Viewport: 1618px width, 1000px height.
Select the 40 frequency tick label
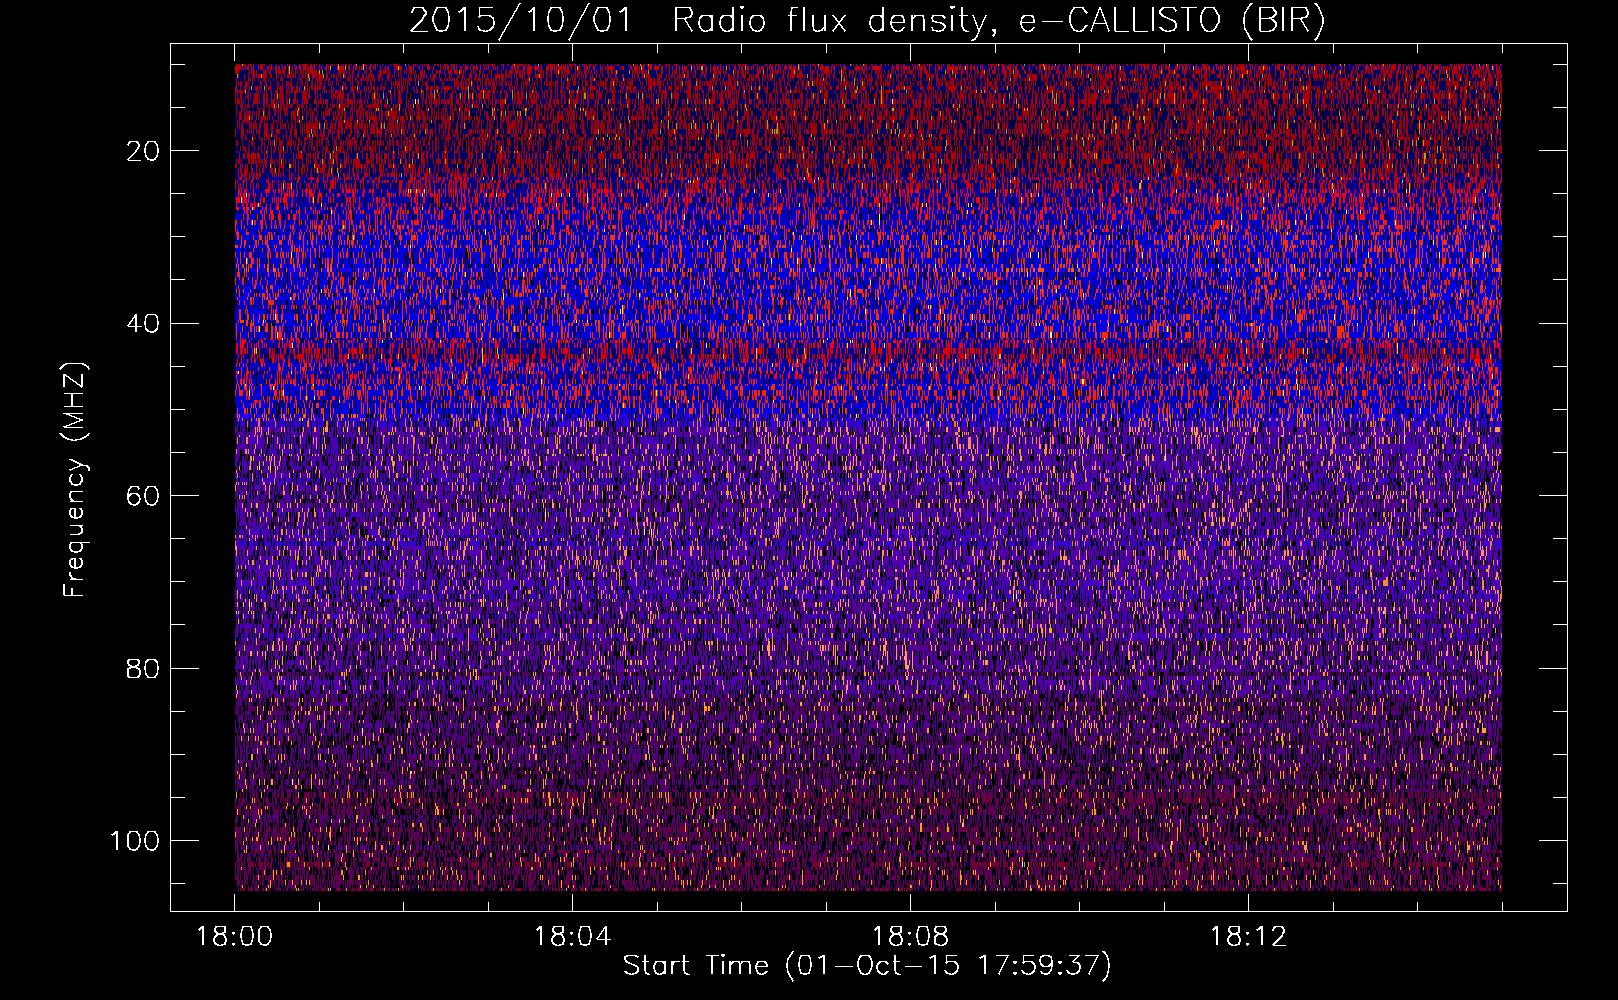[144, 324]
